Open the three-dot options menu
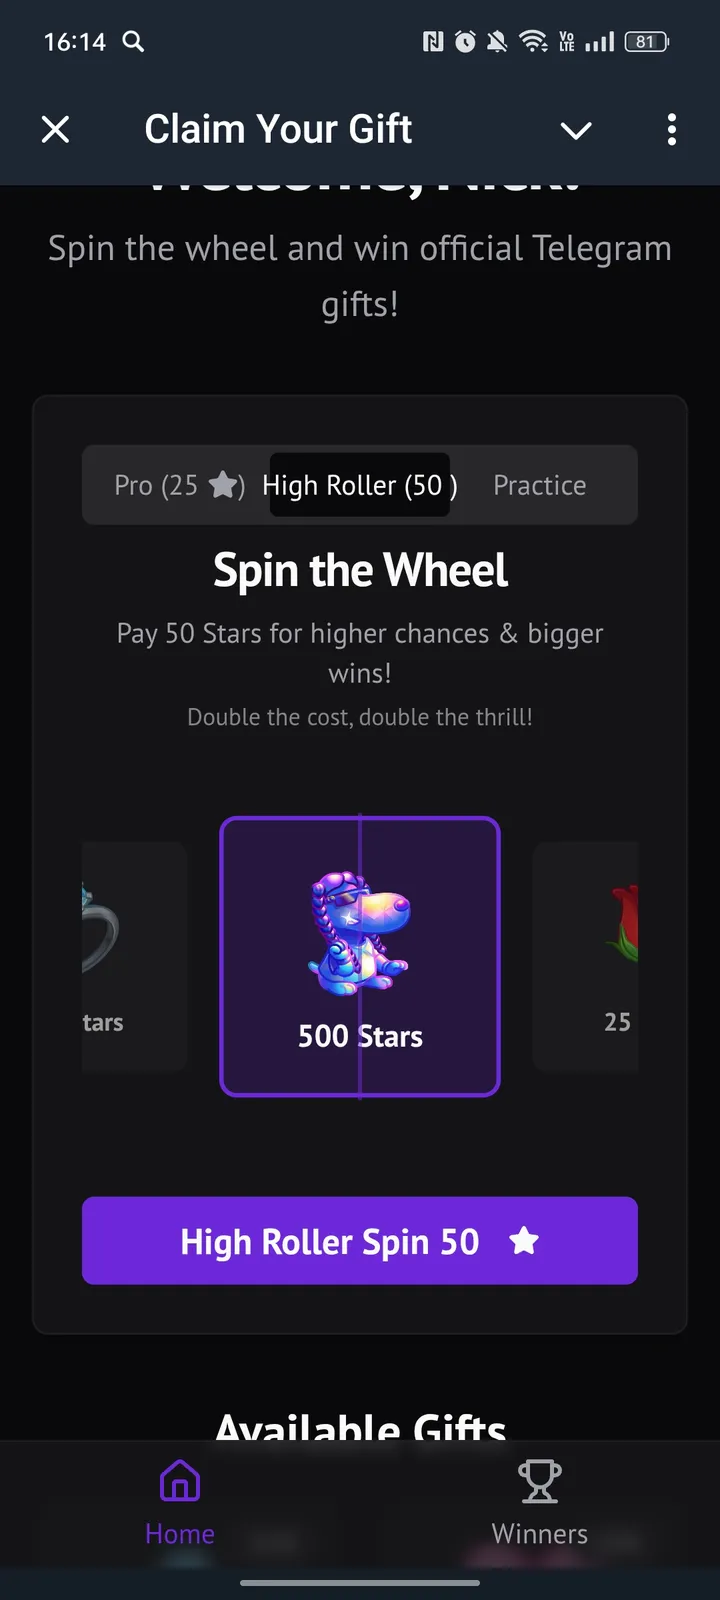Image resolution: width=720 pixels, height=1600 pixels. click(671, 129)
